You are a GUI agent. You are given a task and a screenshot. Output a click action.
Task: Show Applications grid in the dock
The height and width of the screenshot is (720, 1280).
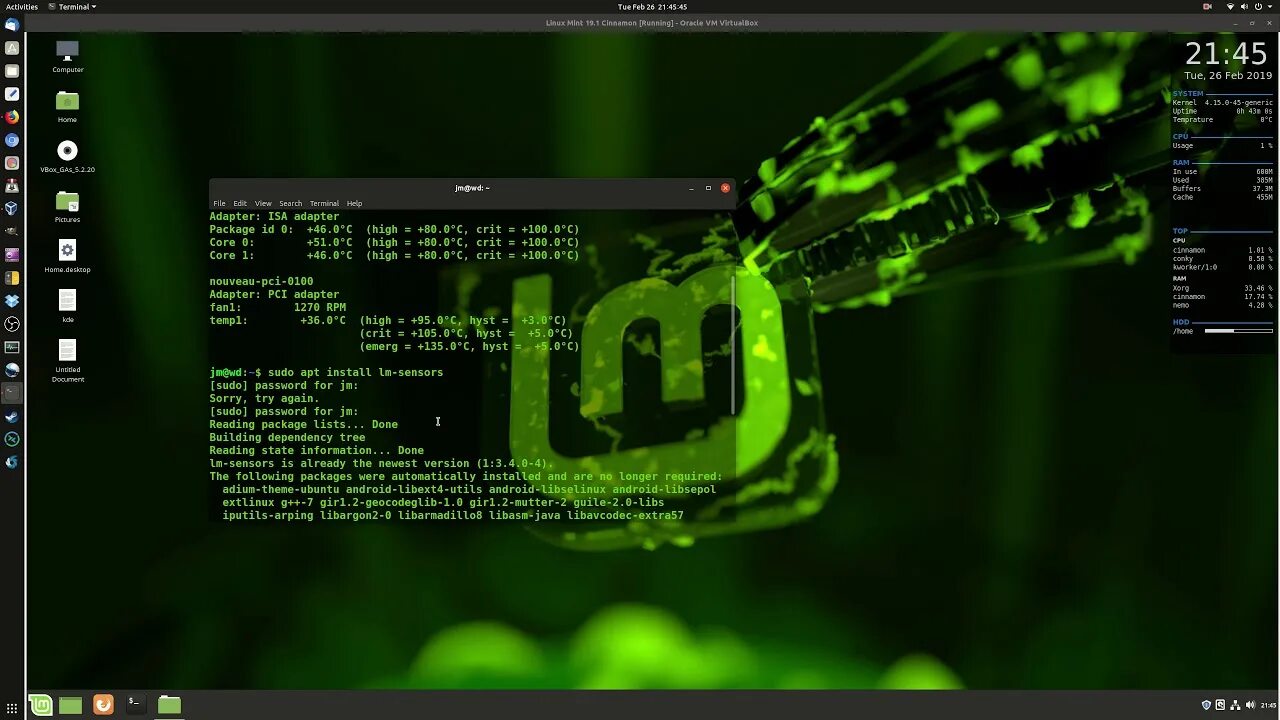point(12,708)
